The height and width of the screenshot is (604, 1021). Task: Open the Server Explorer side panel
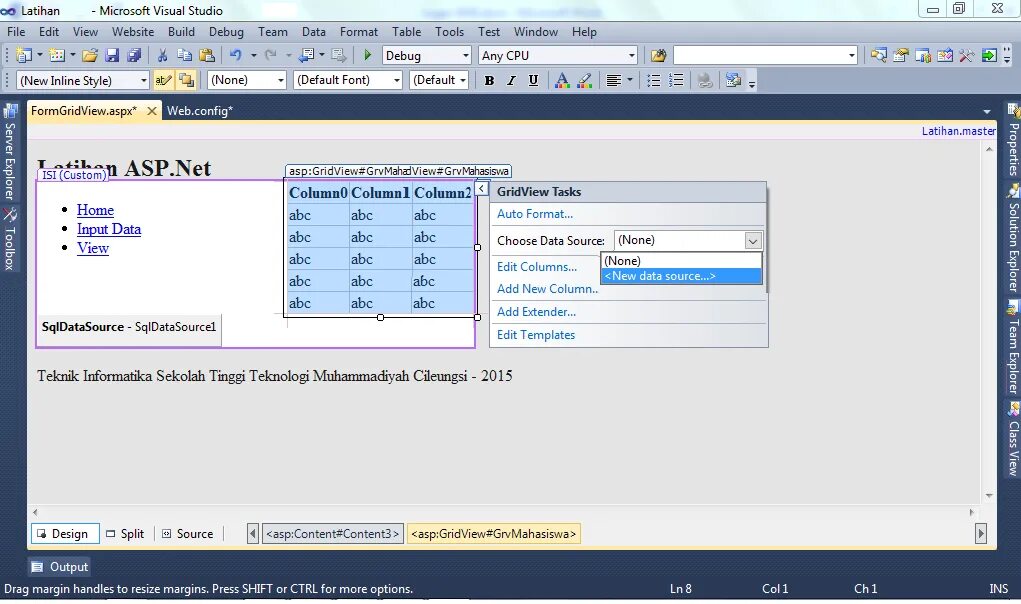pyautogui.click(x=10, y=152)
